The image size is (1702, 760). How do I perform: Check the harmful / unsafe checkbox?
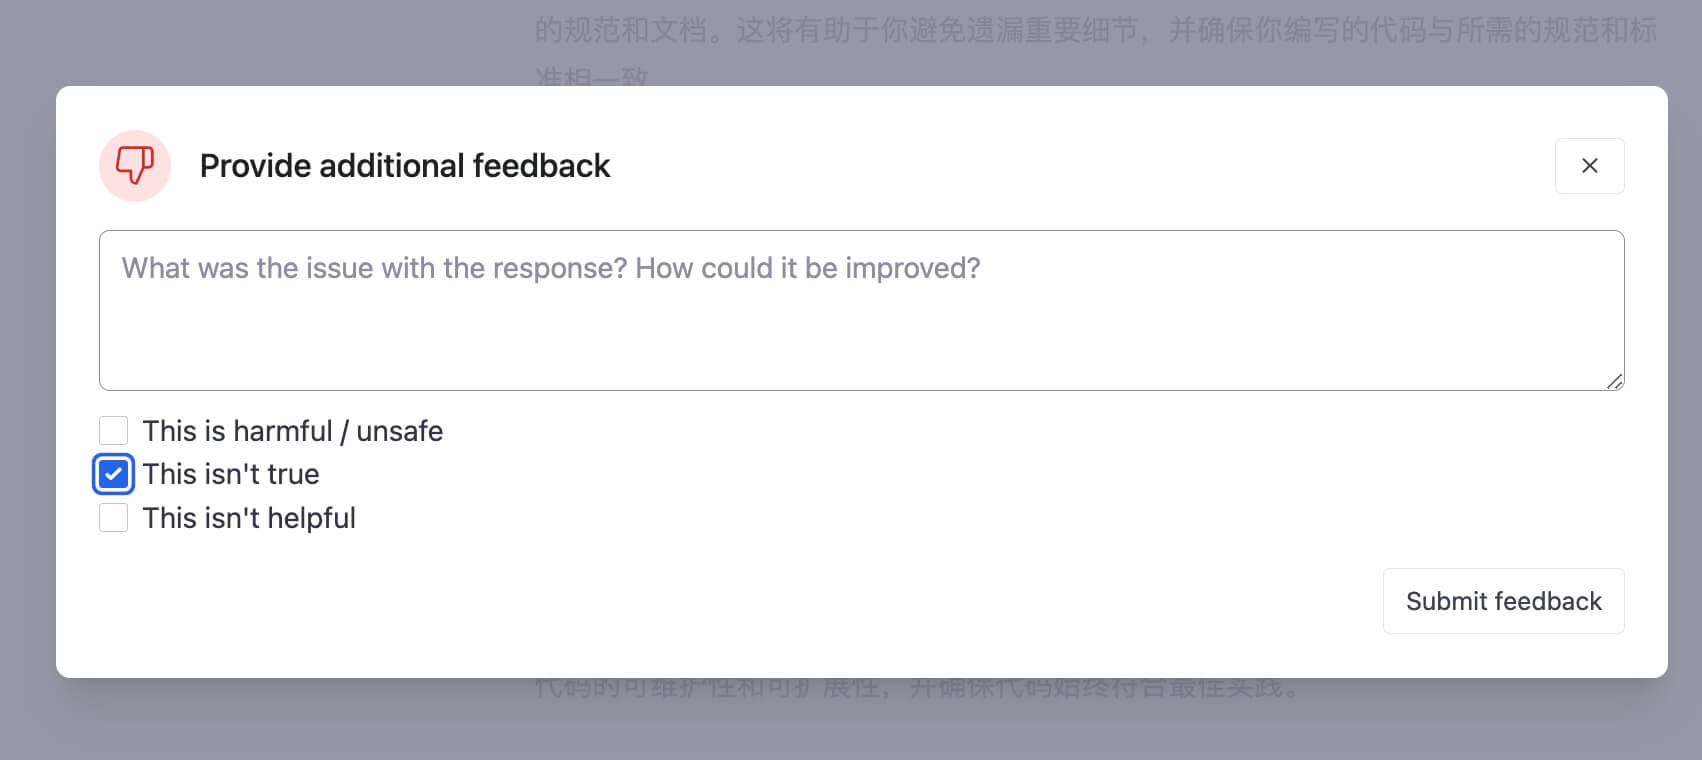pos(114,431)
